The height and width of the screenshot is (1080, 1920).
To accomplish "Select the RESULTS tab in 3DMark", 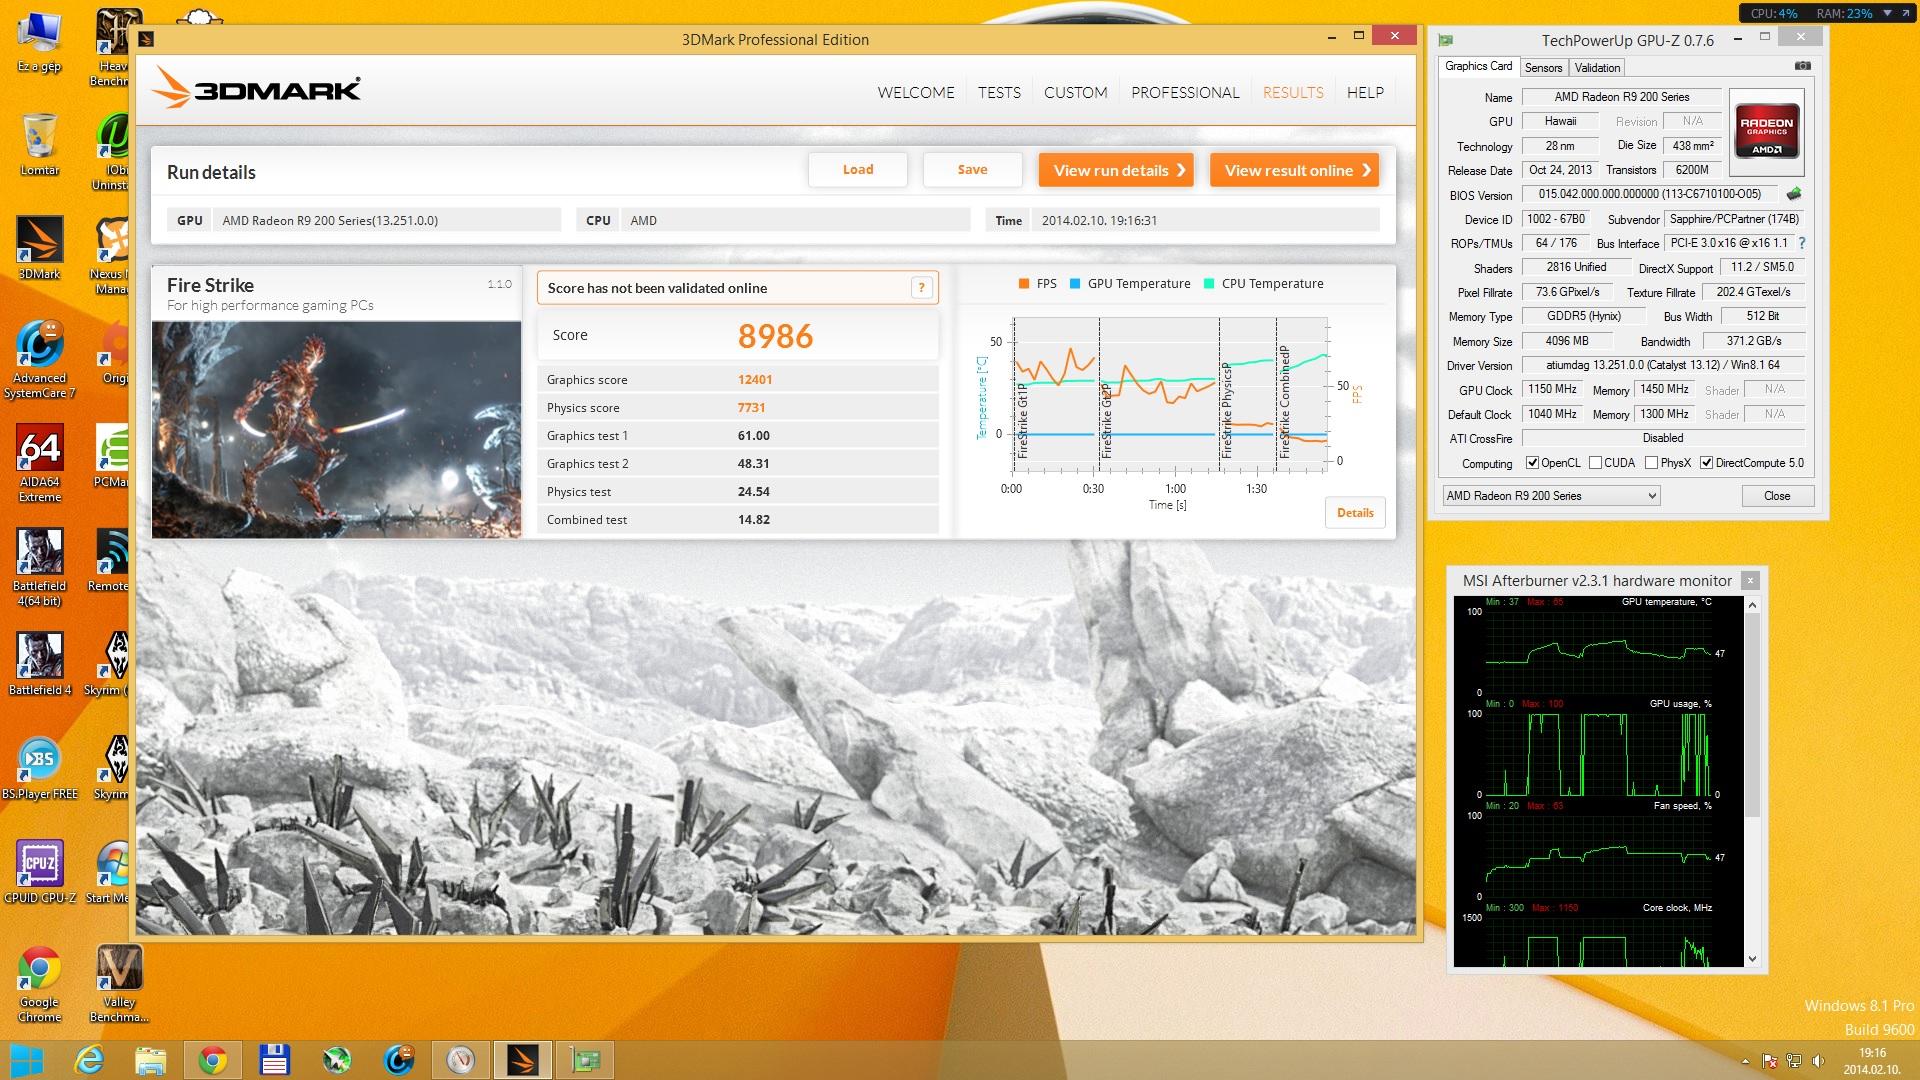I will (1293, 92).
